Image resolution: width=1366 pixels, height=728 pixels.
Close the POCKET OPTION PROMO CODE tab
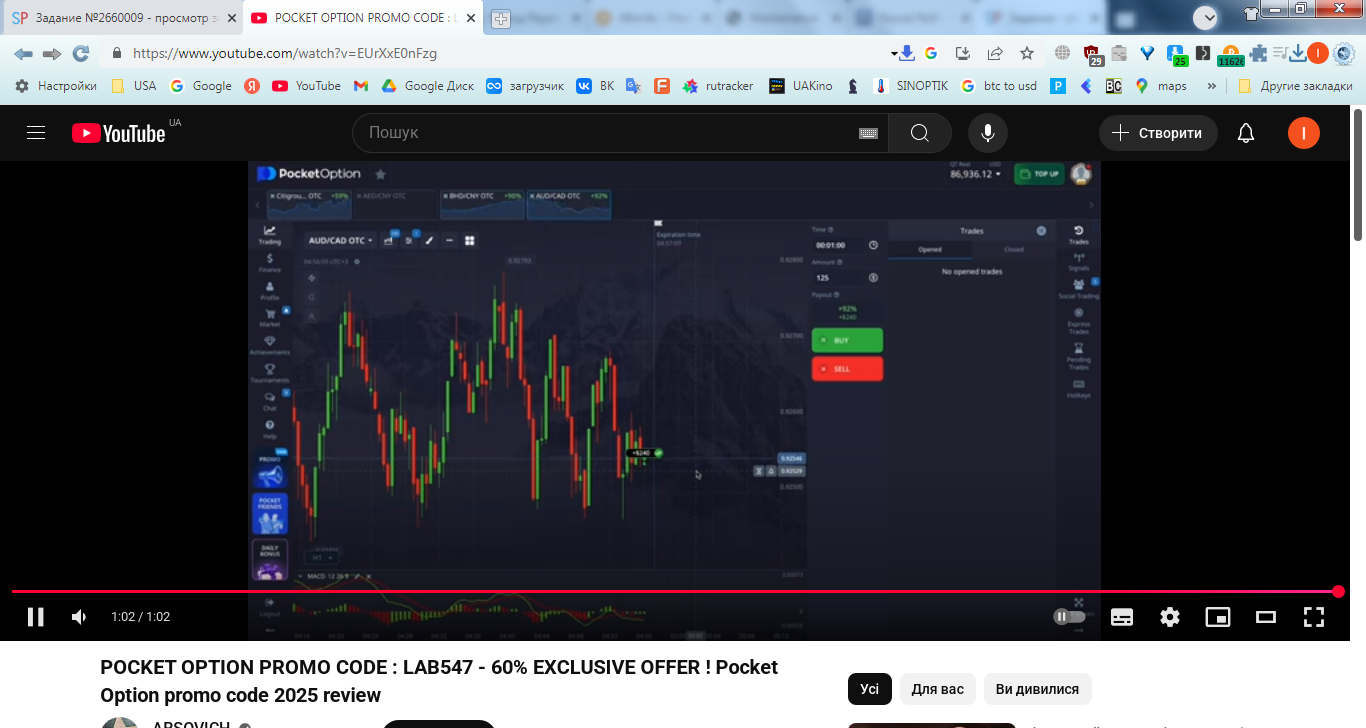coord(471,18)
